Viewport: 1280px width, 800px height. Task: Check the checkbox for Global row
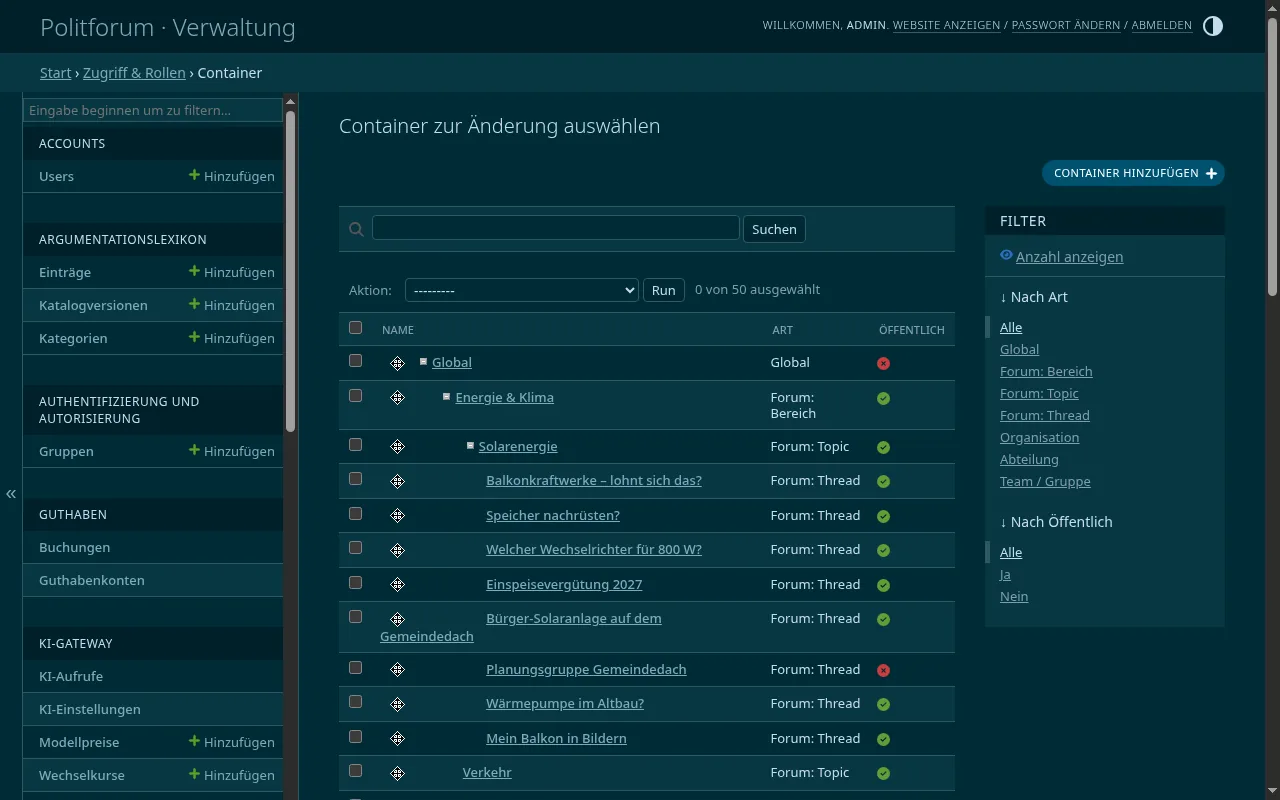355,360
